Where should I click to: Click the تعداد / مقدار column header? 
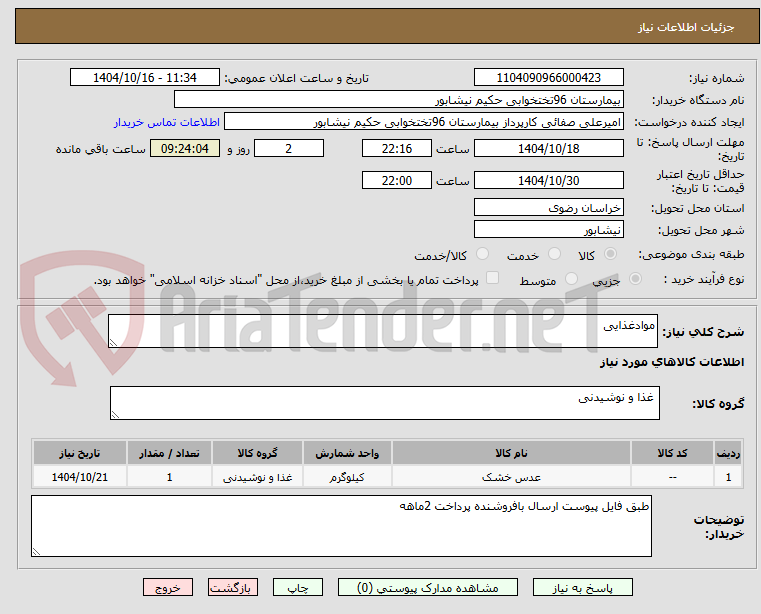[x=169, y=453]
